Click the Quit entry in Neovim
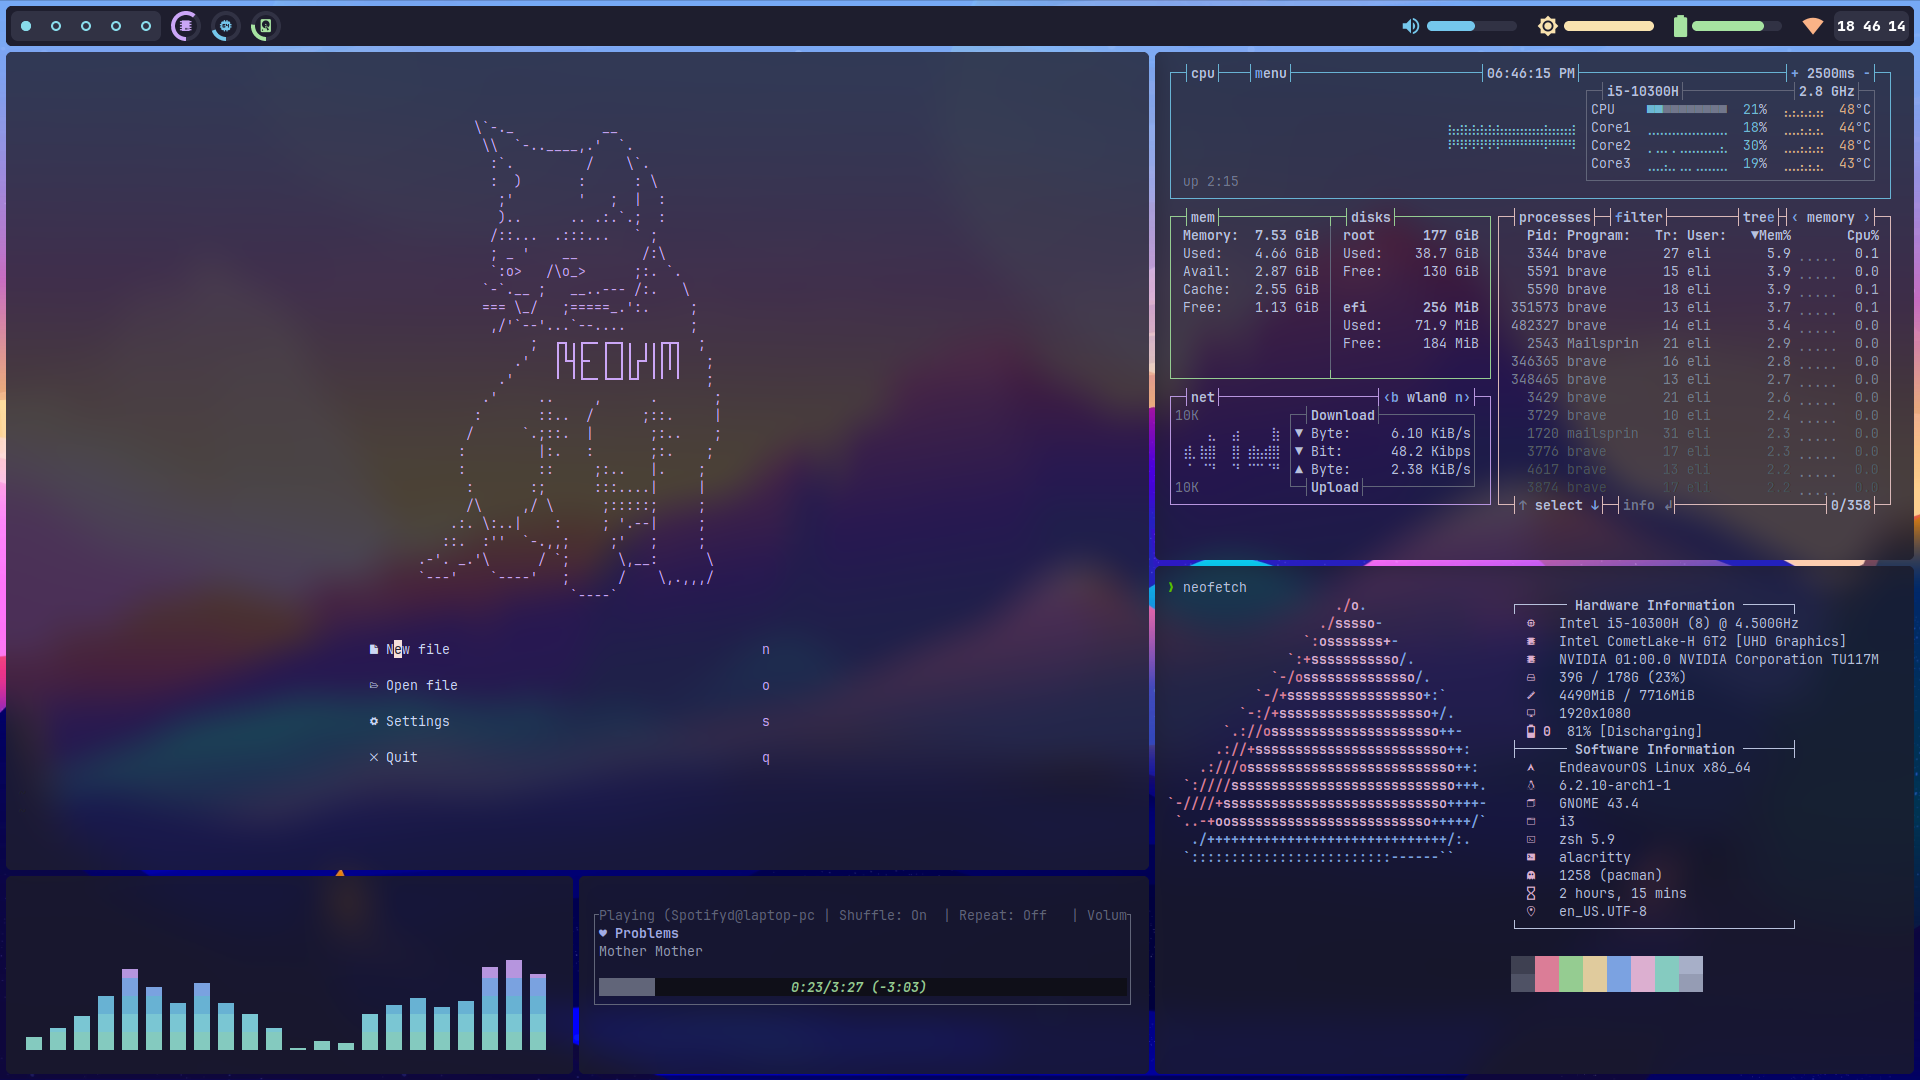The image size is (1920, 1080). pyautogui.click(x=401, y=758)
